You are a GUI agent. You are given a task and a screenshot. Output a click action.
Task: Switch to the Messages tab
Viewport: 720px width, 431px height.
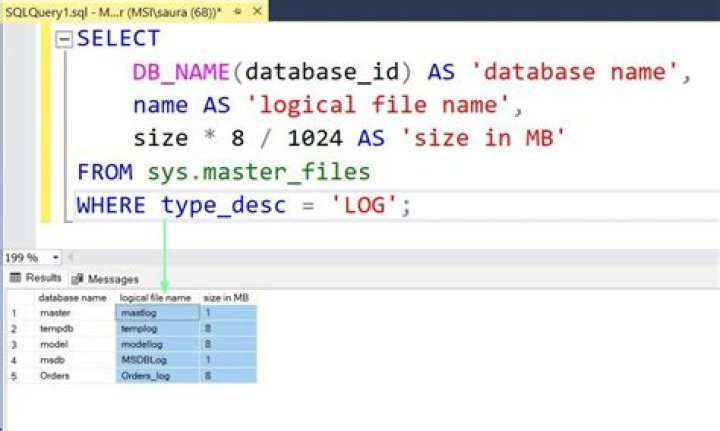(105, 279)
